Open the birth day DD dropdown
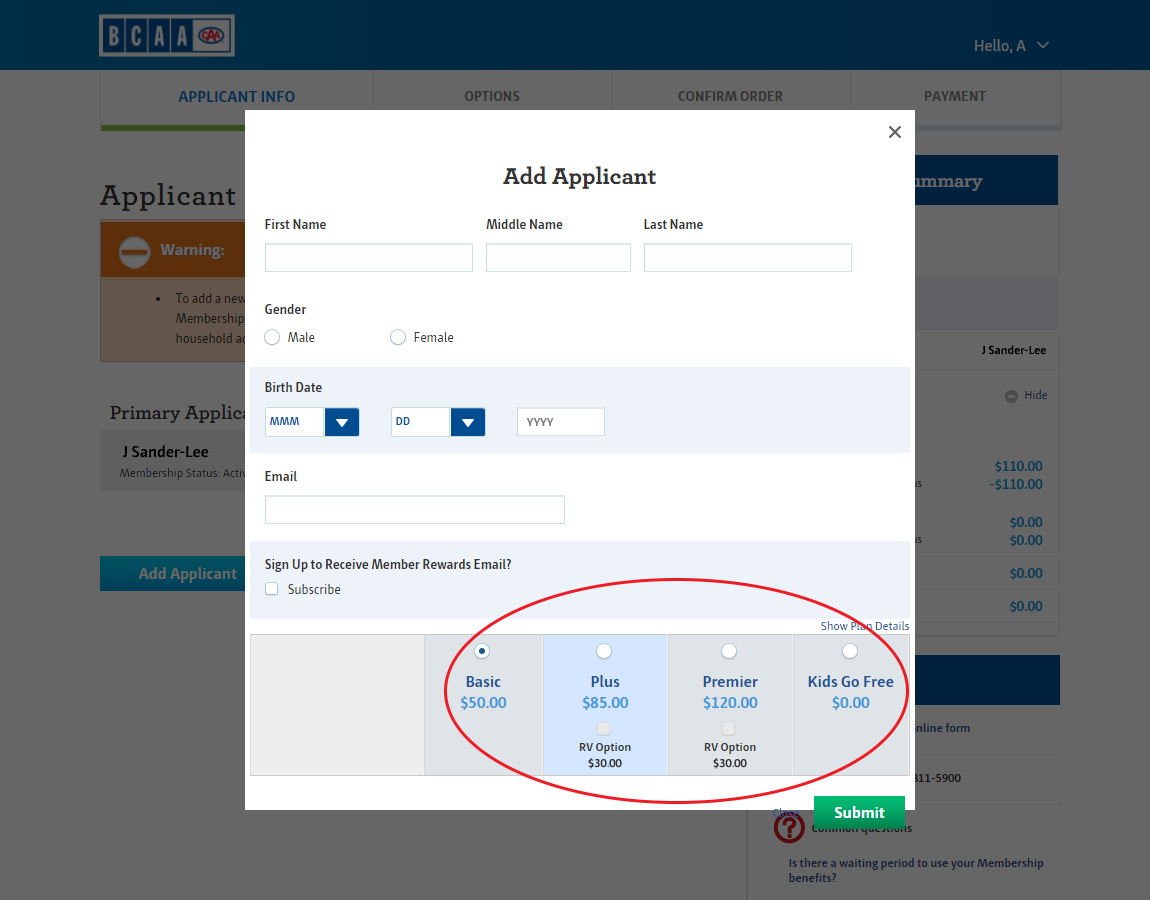 point(467,422)
